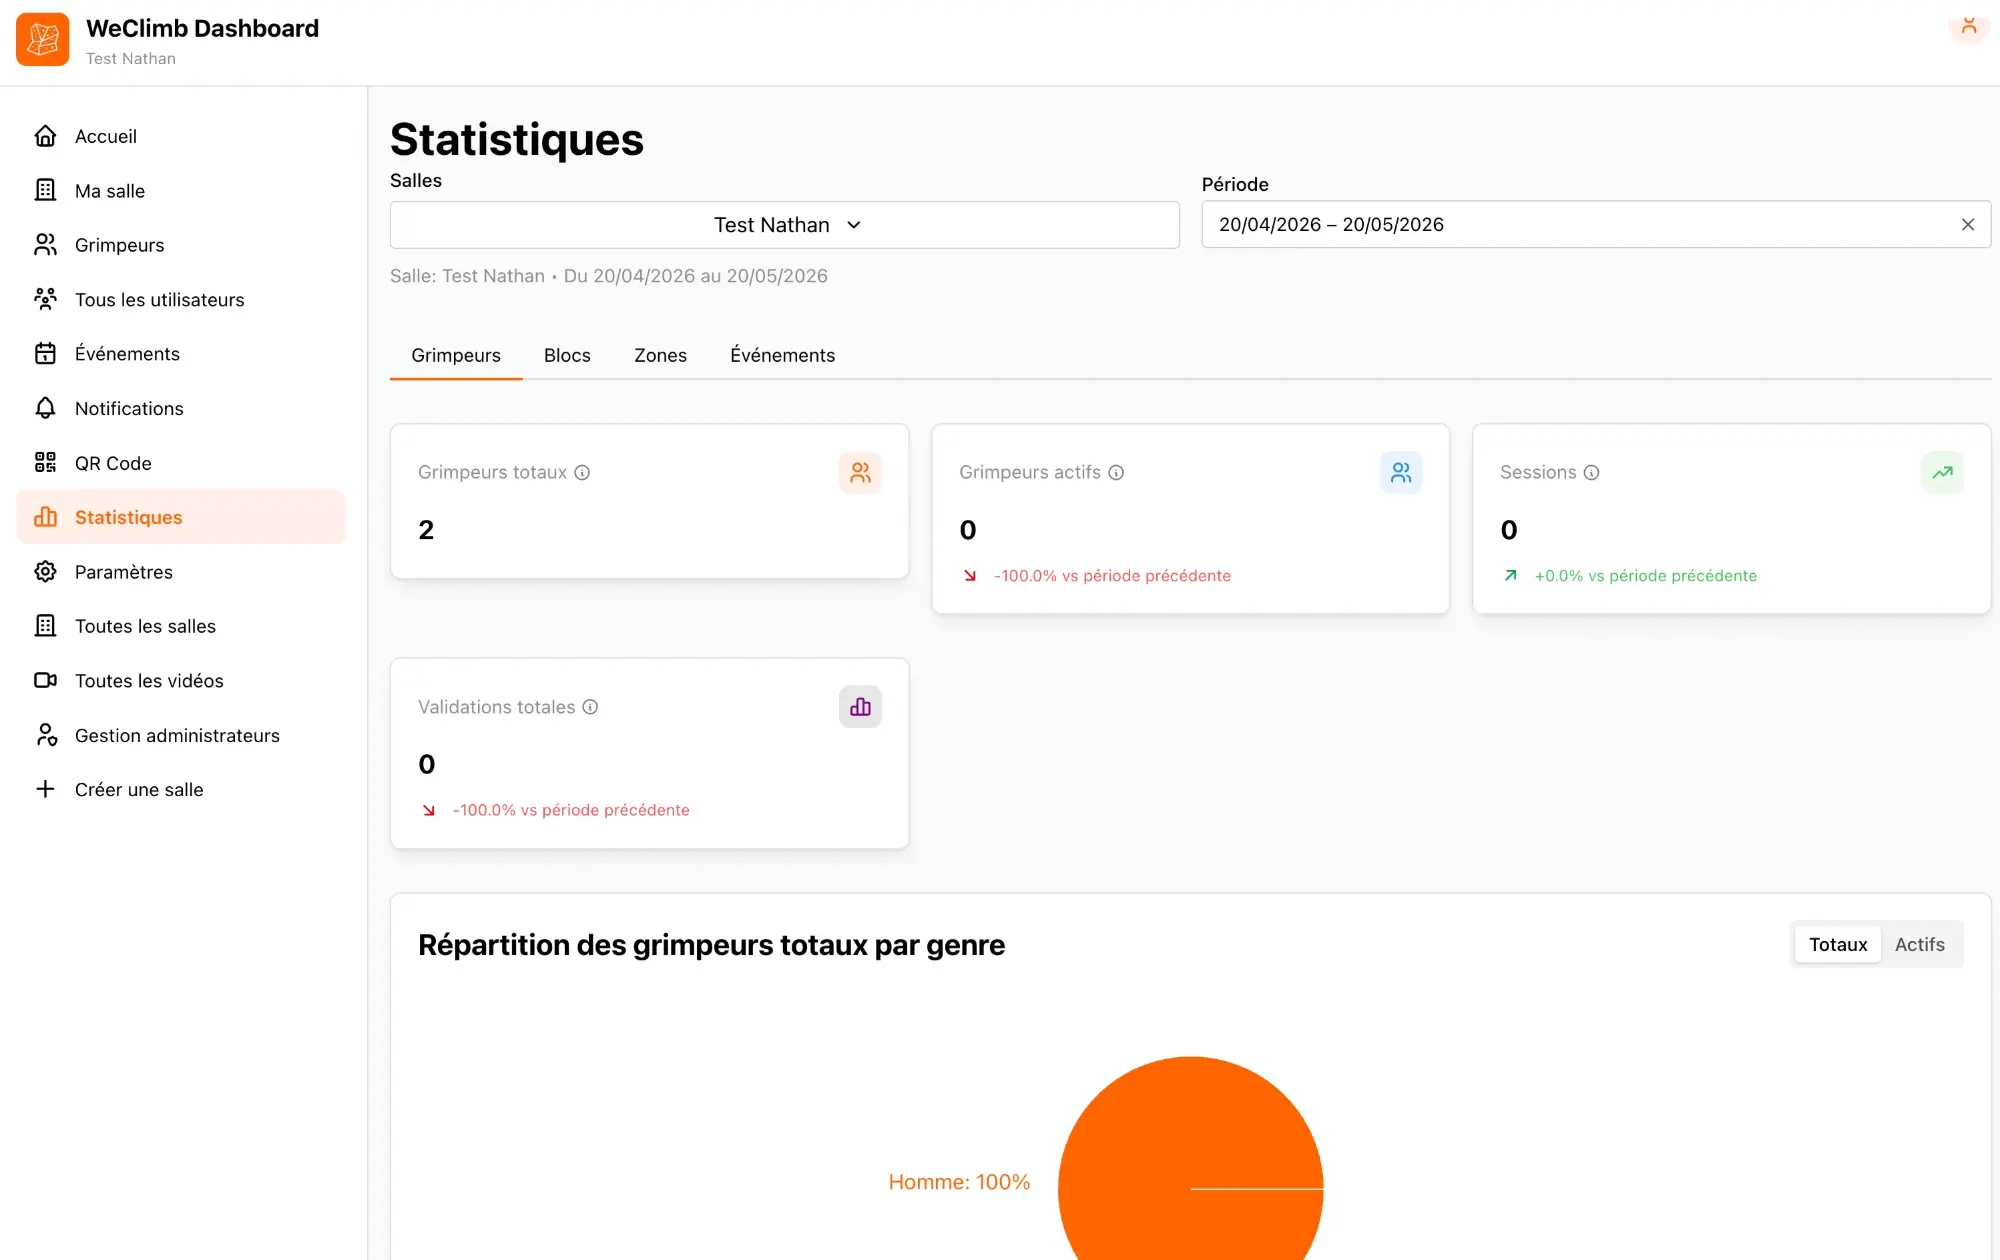Click the Répartition des grimpeurs totaux heading
2000x1260 pixels.
(x=711, y=945)
